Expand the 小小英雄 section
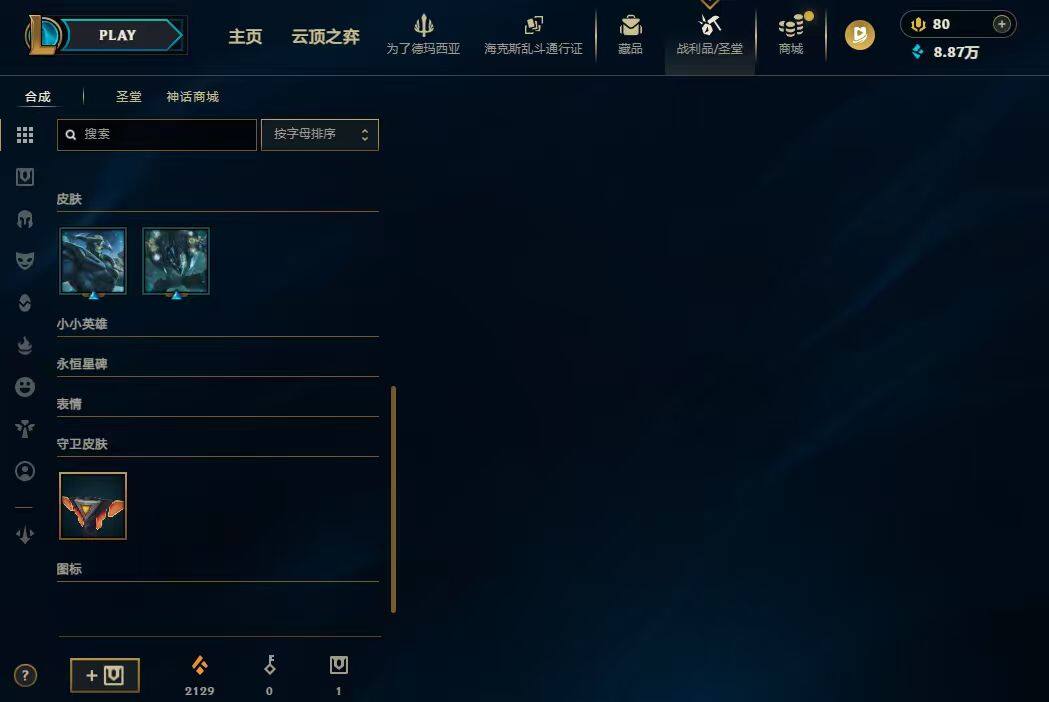The height and width of the screenshot is (702, 1049). (217, 325)
